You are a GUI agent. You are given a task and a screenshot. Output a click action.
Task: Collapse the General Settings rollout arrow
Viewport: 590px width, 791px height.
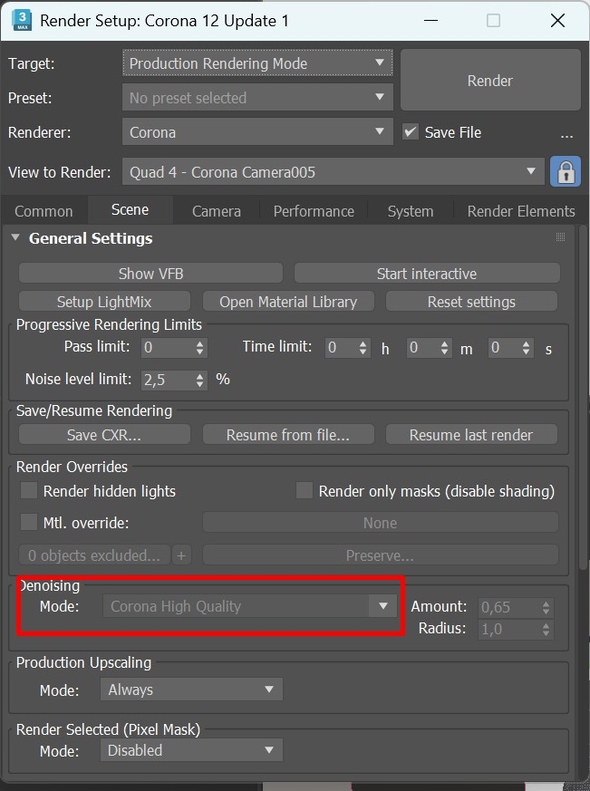pos(16,238)
